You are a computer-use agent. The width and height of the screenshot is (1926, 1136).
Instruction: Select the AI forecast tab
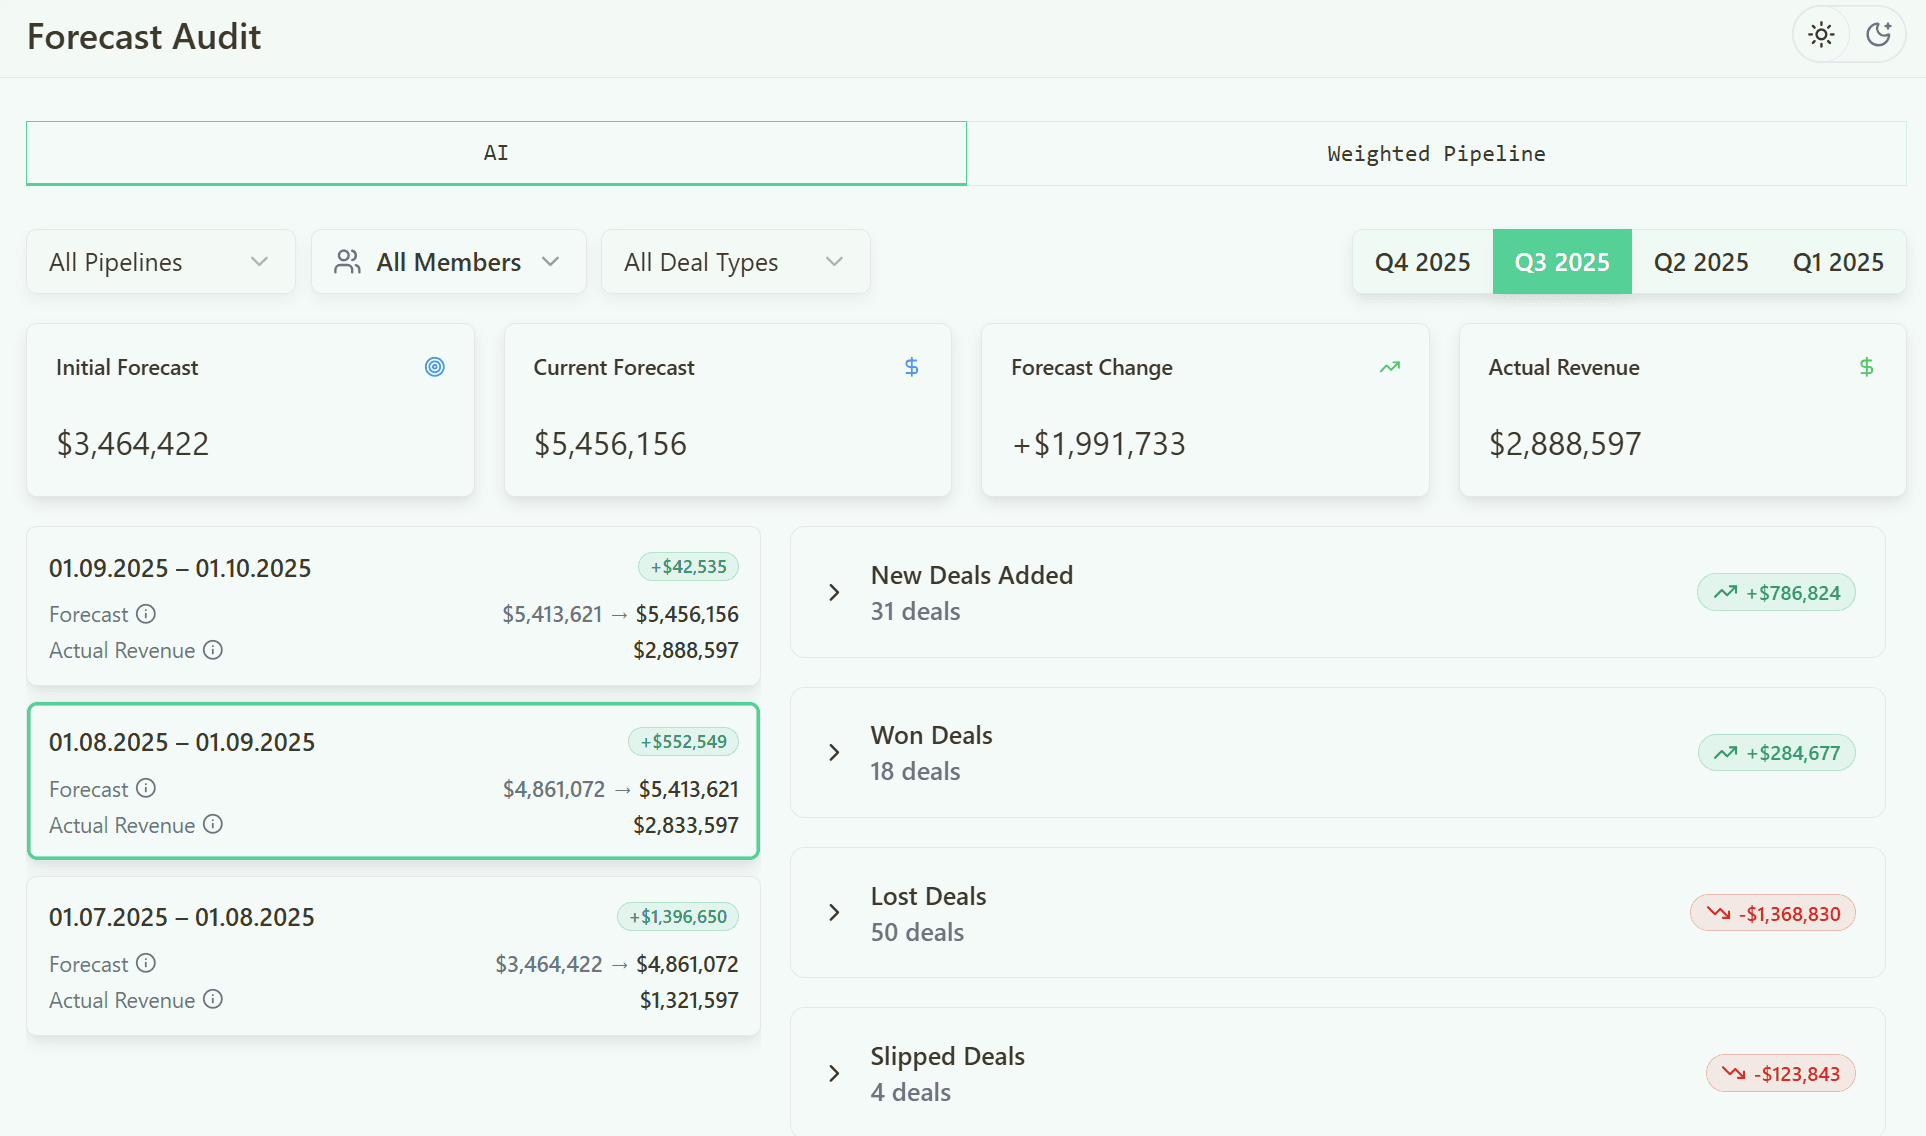coord(496,153)
